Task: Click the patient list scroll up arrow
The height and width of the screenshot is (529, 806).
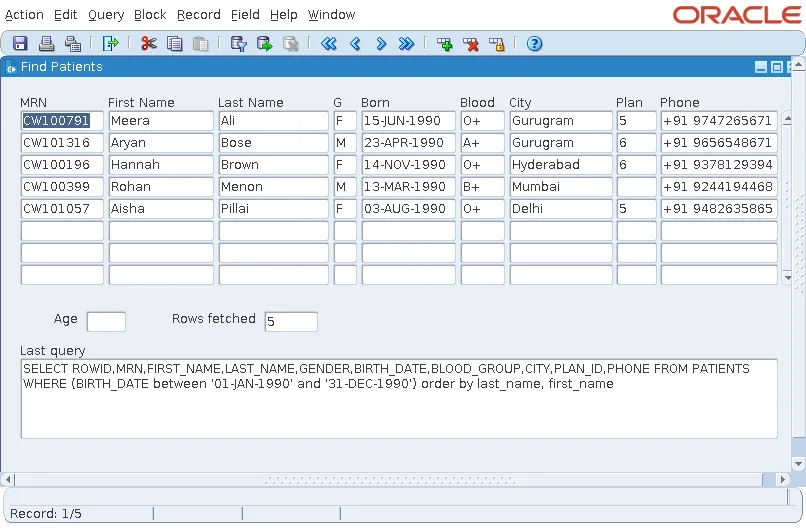Action: click(787, 119)
